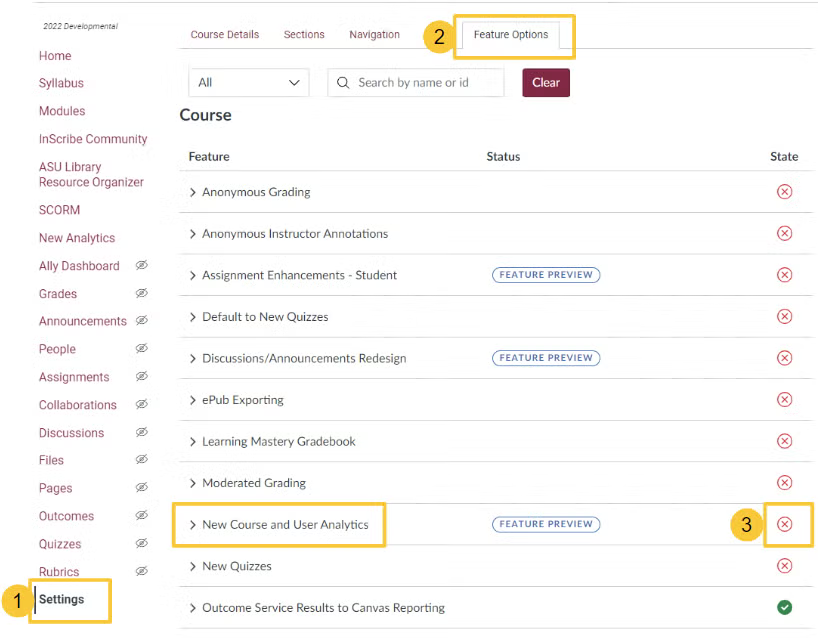Click the hidden-eye icon beside Ally Dashboard

(141, 265)
